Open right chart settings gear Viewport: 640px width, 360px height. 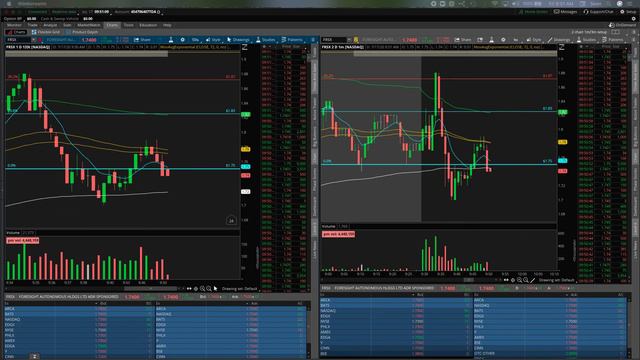pyautogui.click(x=503, y=40)
